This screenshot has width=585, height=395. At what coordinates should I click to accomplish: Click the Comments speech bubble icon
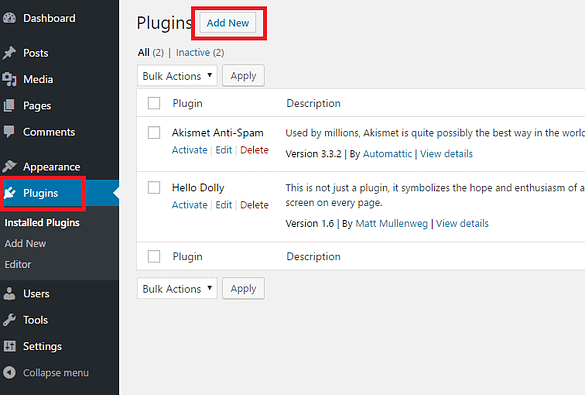9,132
